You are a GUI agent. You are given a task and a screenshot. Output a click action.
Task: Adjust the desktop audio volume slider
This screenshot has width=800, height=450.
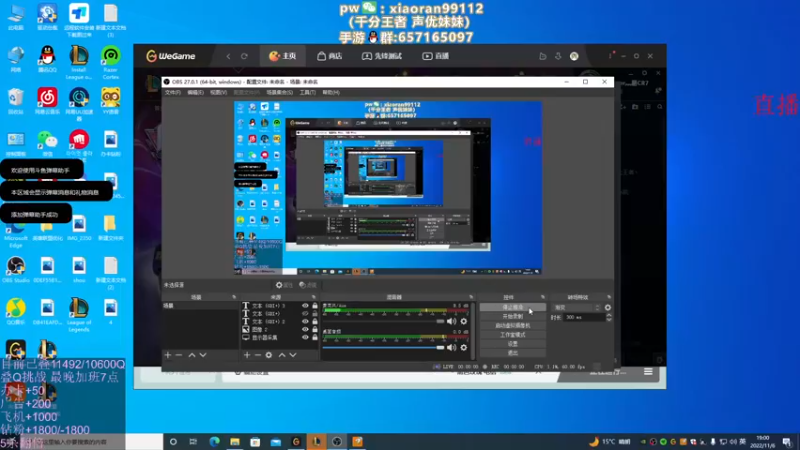[x=383, y=347]
